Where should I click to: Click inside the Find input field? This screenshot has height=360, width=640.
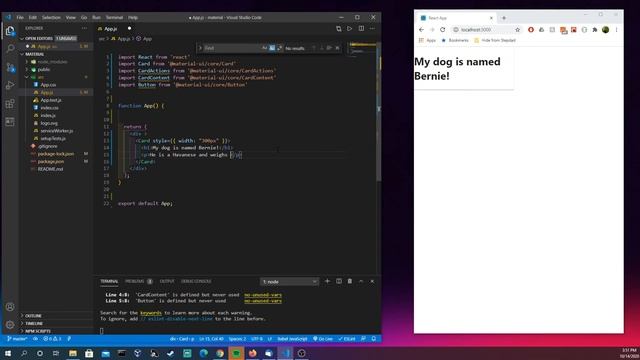pyautogui.click(x=232, y=48)
